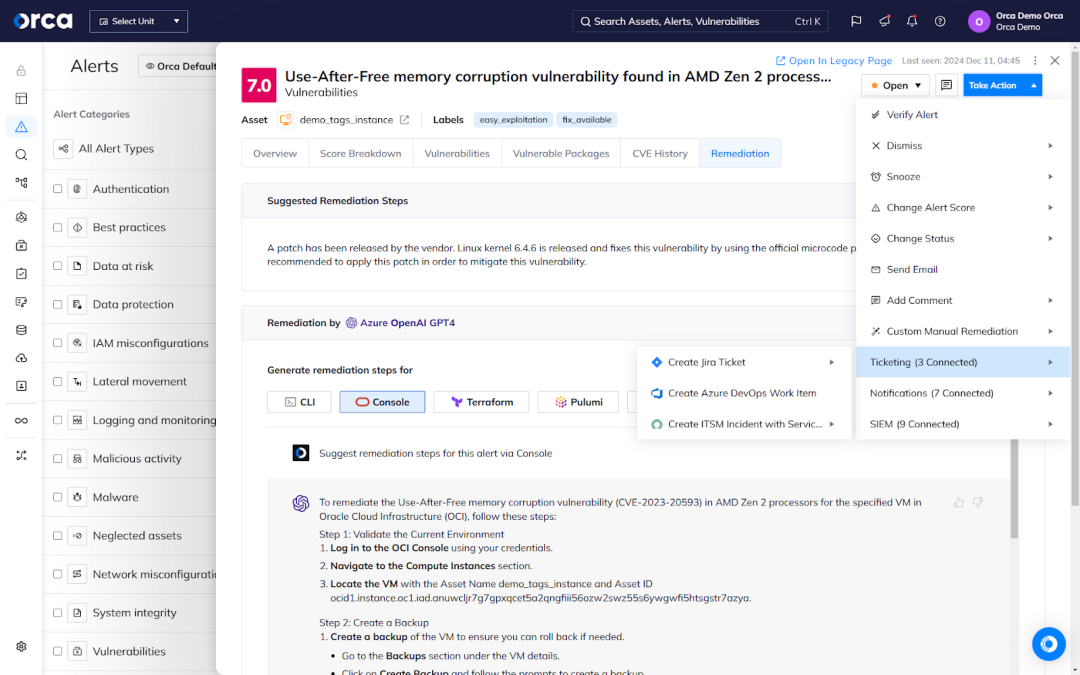Open the compliance clipboard-check icon in sidebar
This screenshot has width=1080, height=675.
point(21,273)
